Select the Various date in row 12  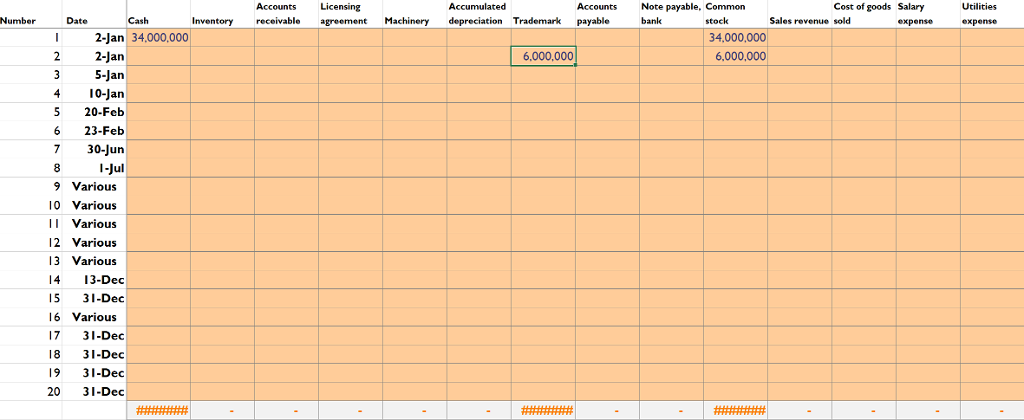[95, 243]
